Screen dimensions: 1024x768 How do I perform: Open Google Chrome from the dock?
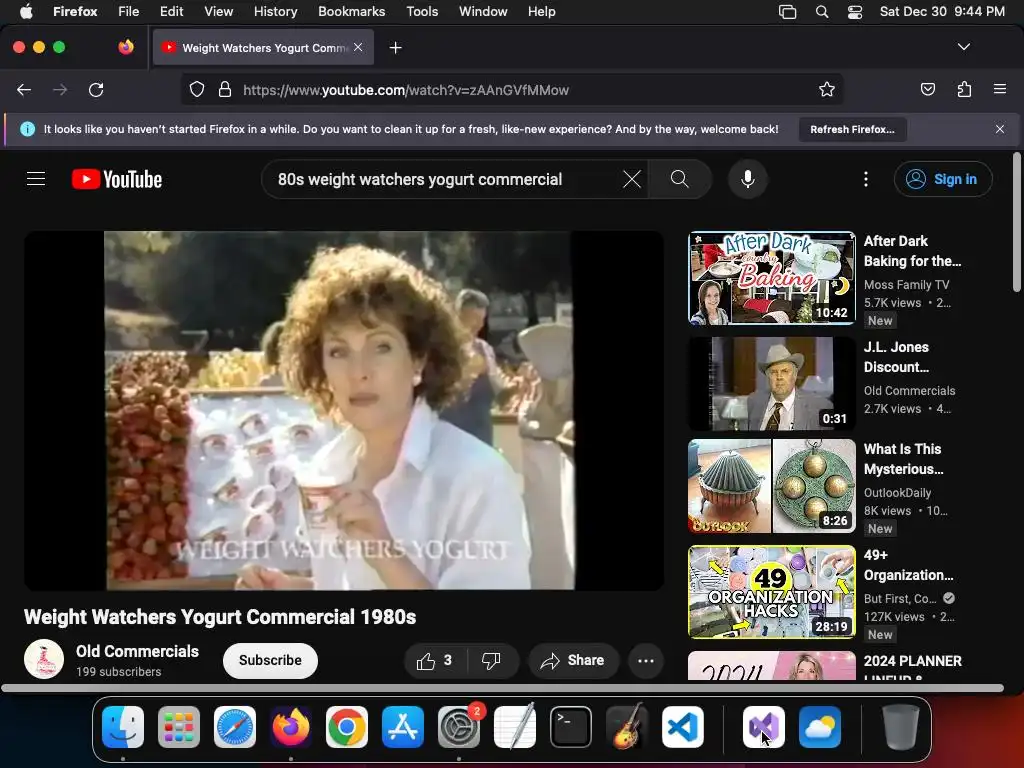coord(347,727)
